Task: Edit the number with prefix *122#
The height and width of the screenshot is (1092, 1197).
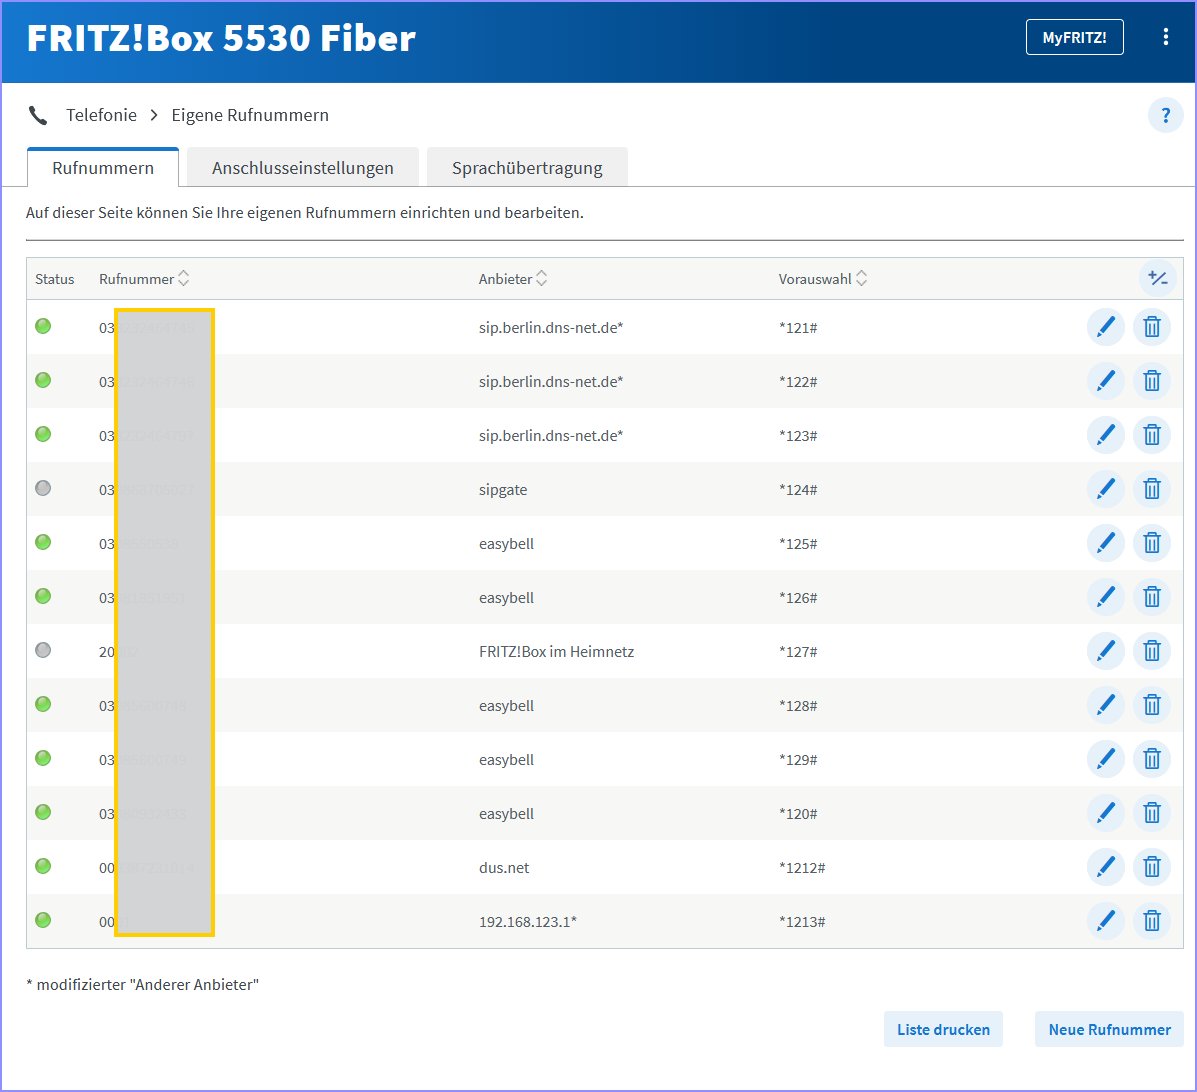Action: (1105, 381)
